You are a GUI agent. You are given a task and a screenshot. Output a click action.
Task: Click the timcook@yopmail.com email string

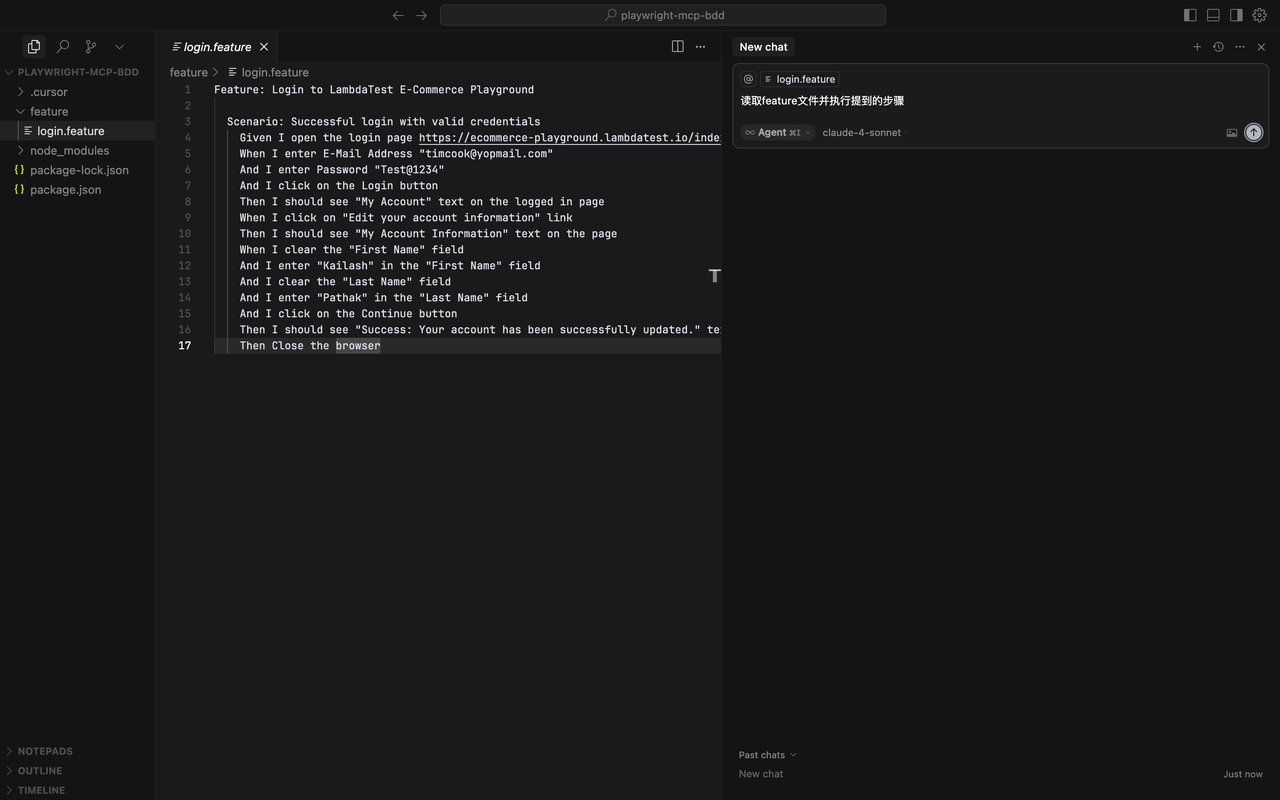click(486, 154)
